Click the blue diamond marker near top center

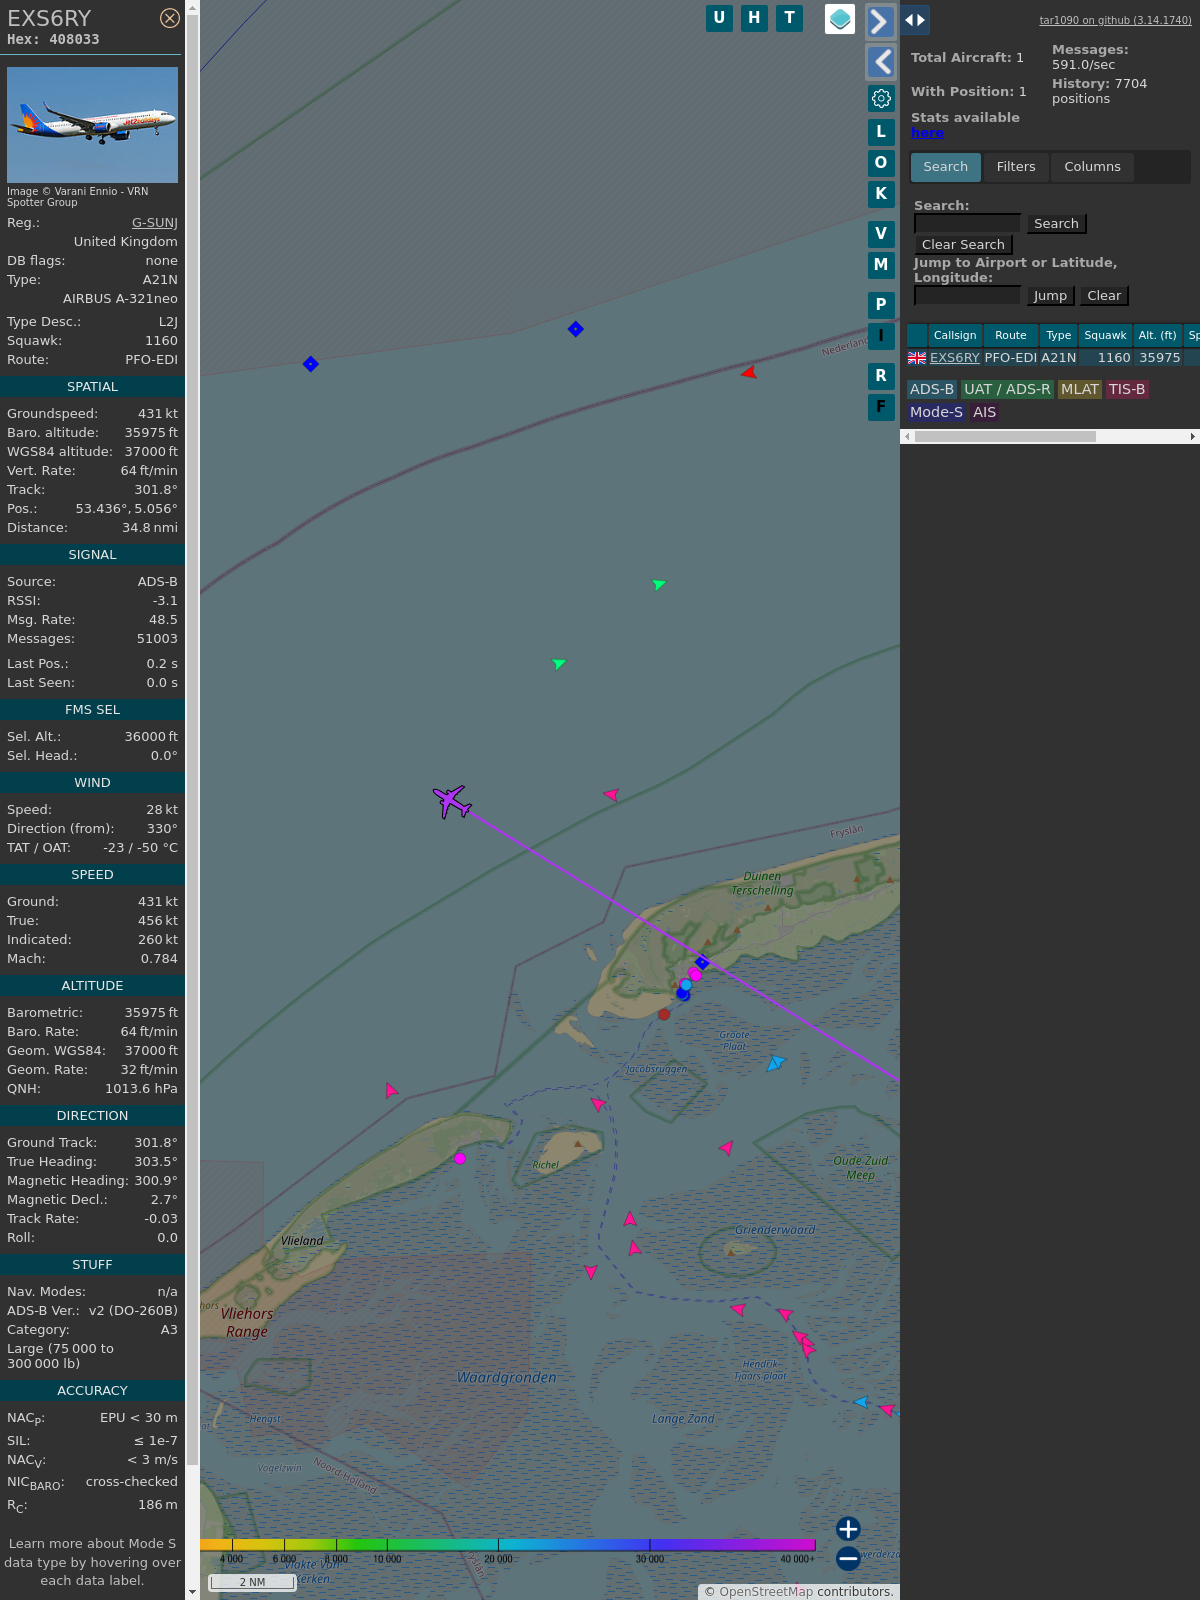click(x=575, y=329)
